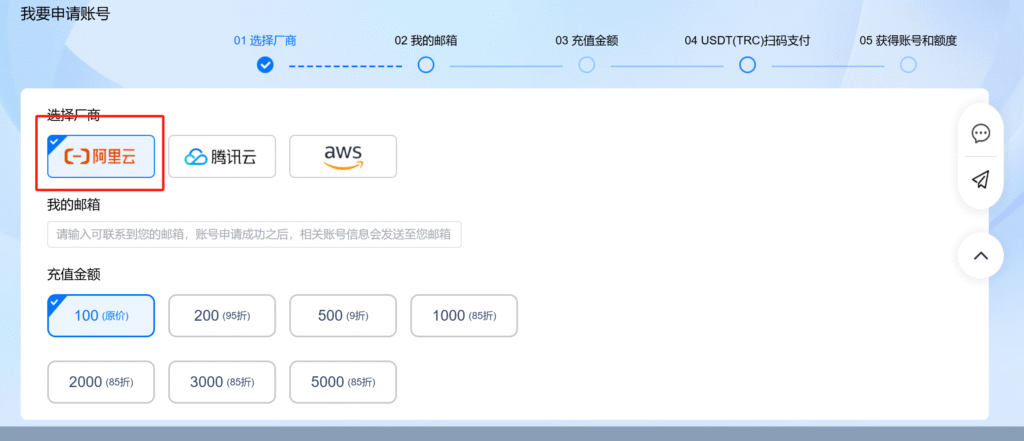This screenshot has width=1024, height=441.
Task: Click the 我的邮箱 section label above input
Action: coord(74,205)
